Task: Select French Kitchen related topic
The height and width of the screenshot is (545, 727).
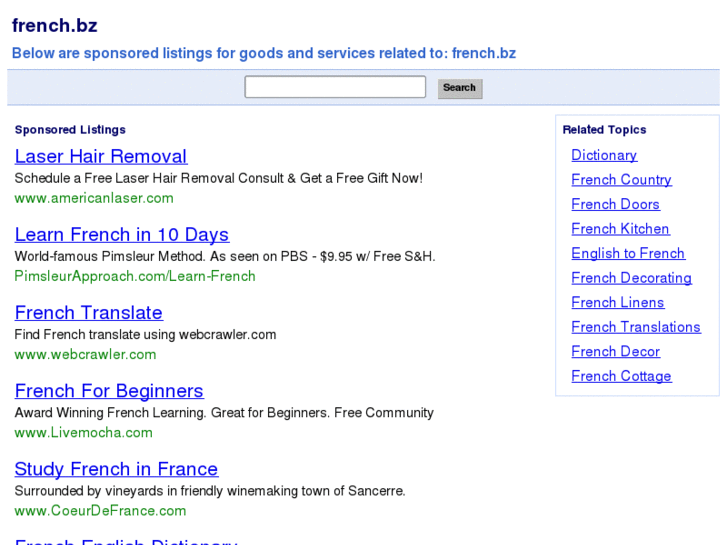Action: pyautogui.click(x=620, y=229)
